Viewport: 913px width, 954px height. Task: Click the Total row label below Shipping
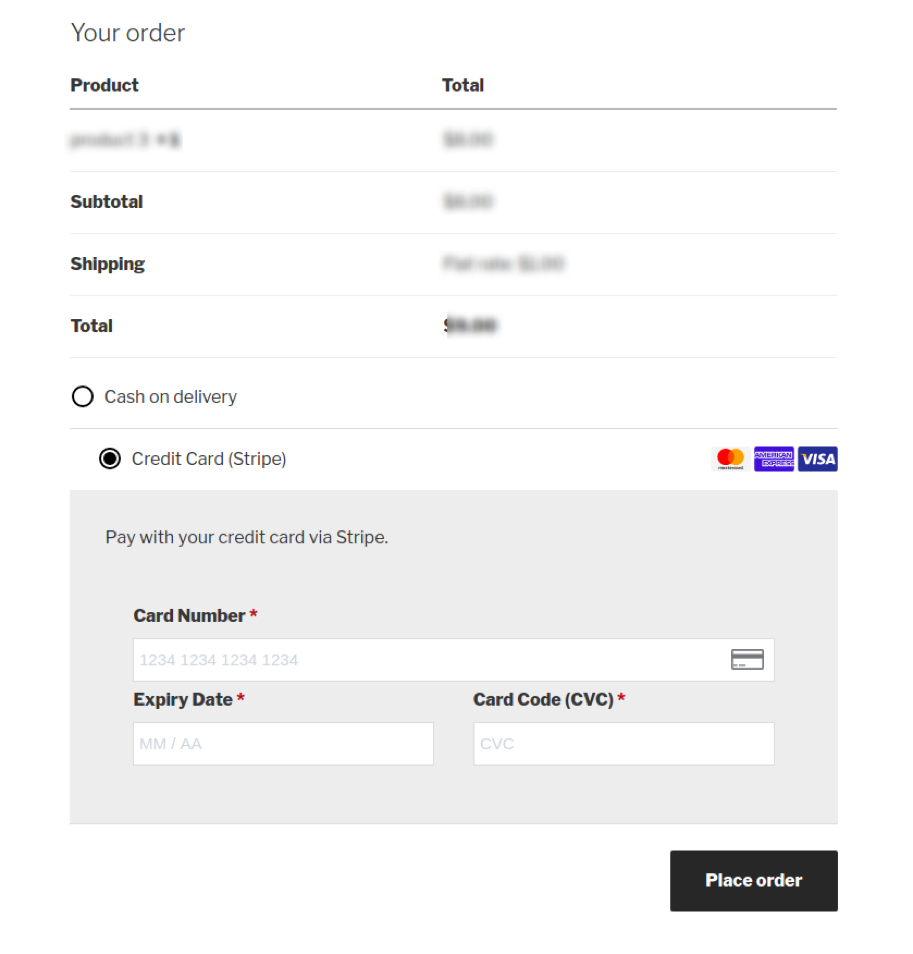point(91,326)
